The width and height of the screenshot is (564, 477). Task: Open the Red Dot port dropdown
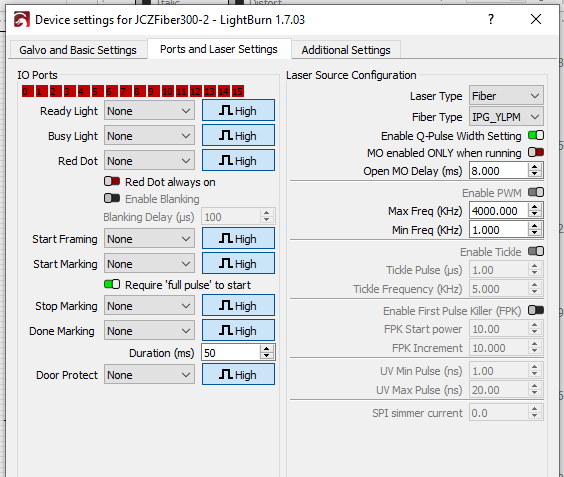(x=149, y=160)
